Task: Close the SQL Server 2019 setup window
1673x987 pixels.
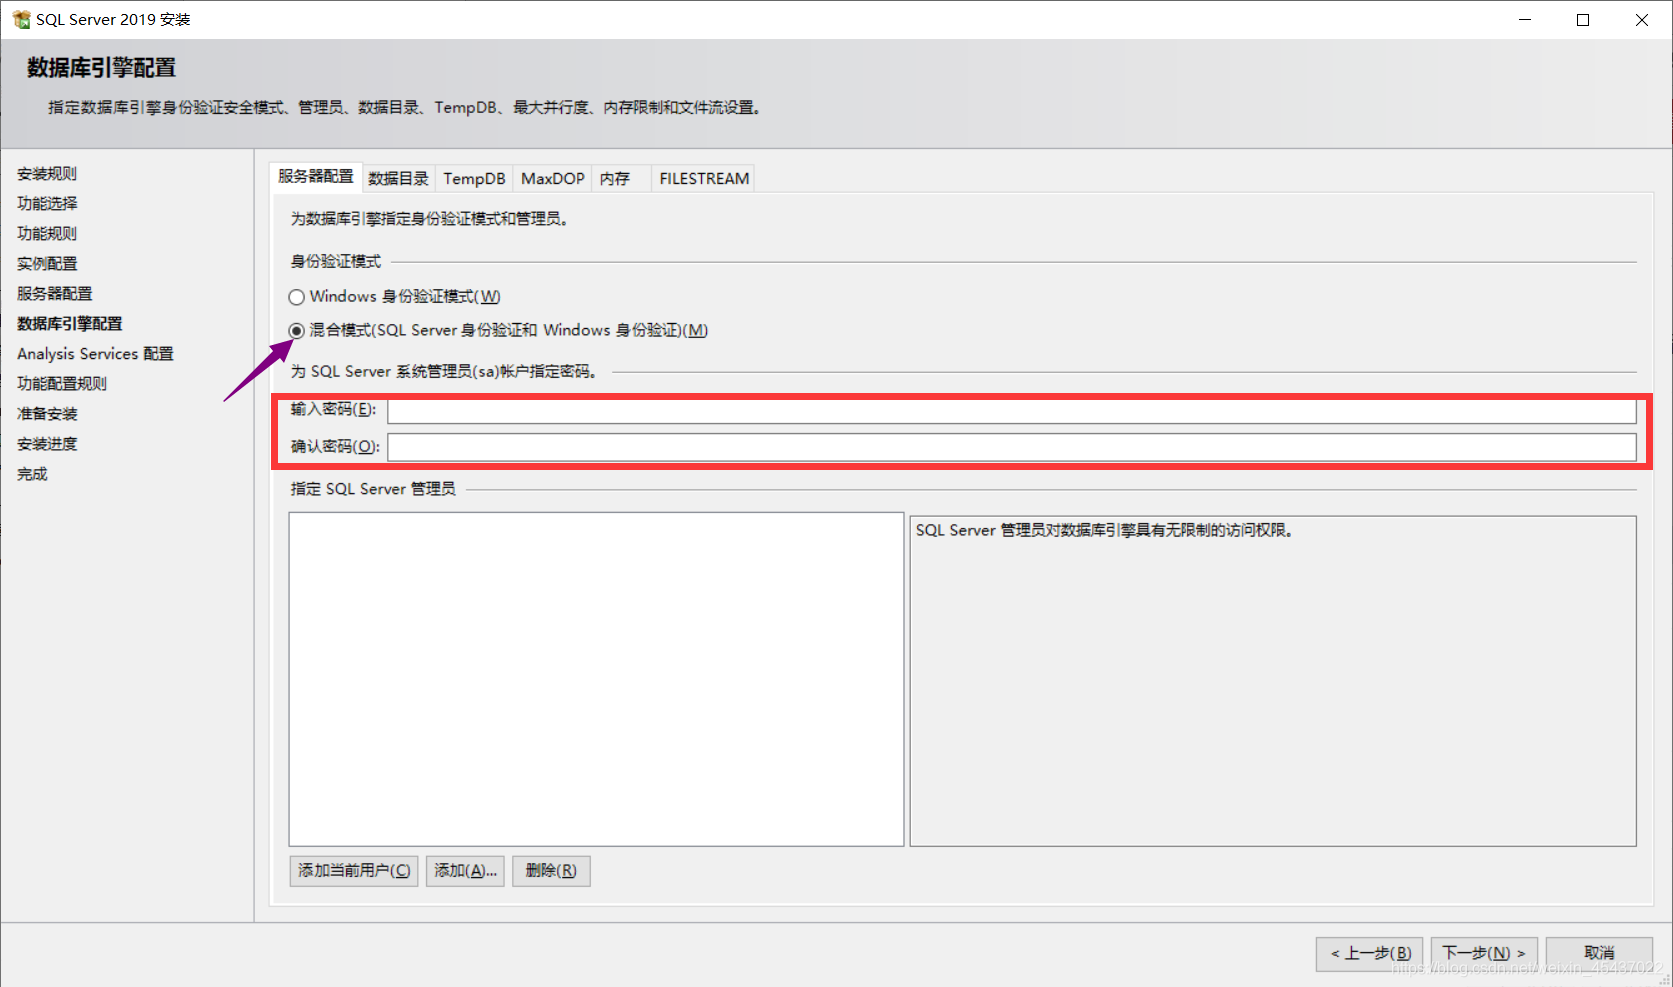Action: [x=1642, y=20]
